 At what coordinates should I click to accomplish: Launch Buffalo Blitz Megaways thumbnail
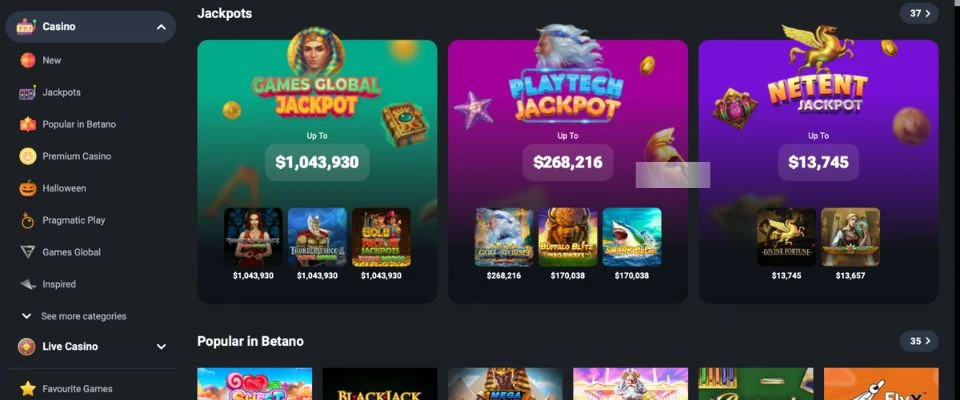[x=568, y=237]
